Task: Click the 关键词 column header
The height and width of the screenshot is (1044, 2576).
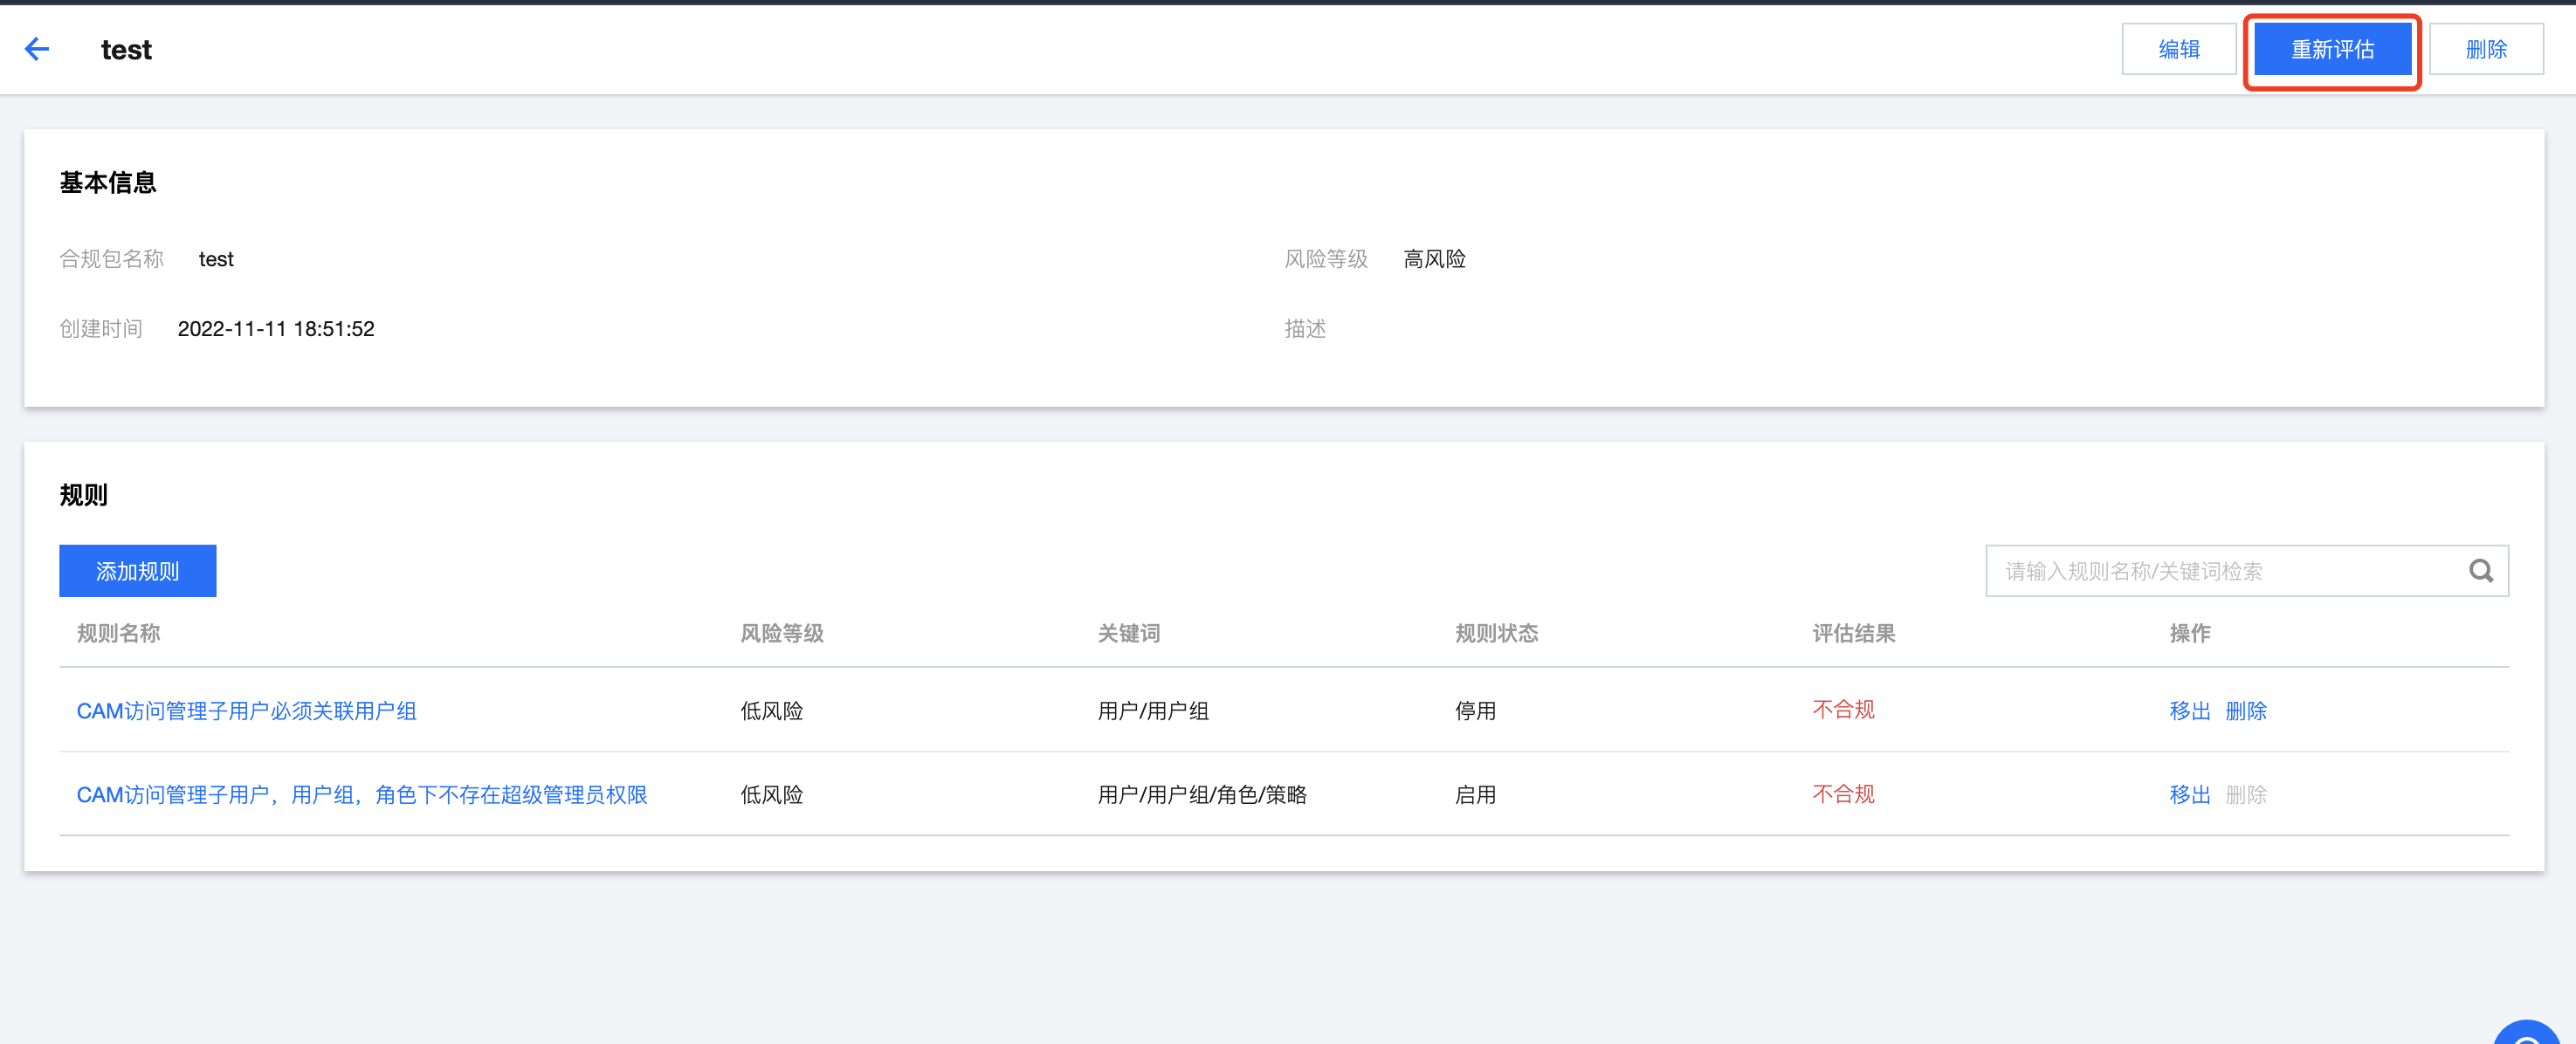Action: tap(1128, 633)
